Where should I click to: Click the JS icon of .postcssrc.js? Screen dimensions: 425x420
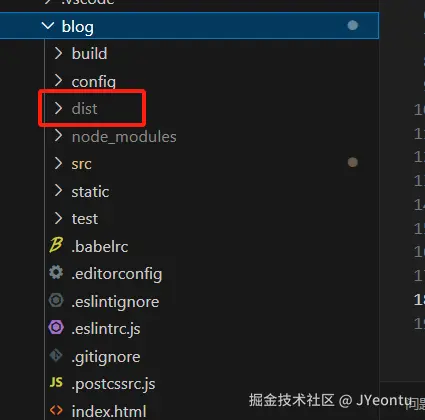[x=56, y=382]
